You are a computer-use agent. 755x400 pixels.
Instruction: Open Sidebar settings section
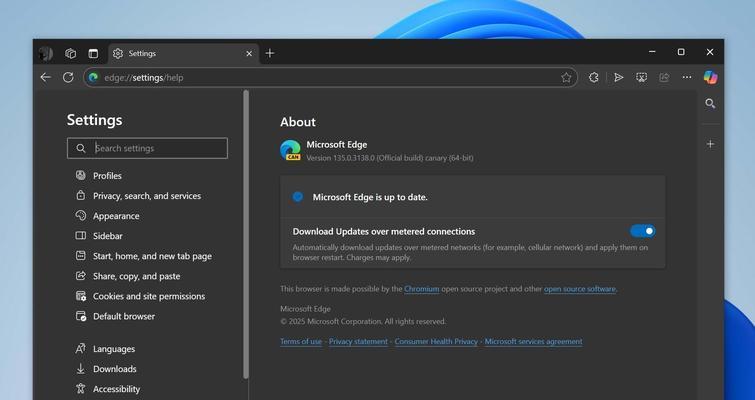99,236
